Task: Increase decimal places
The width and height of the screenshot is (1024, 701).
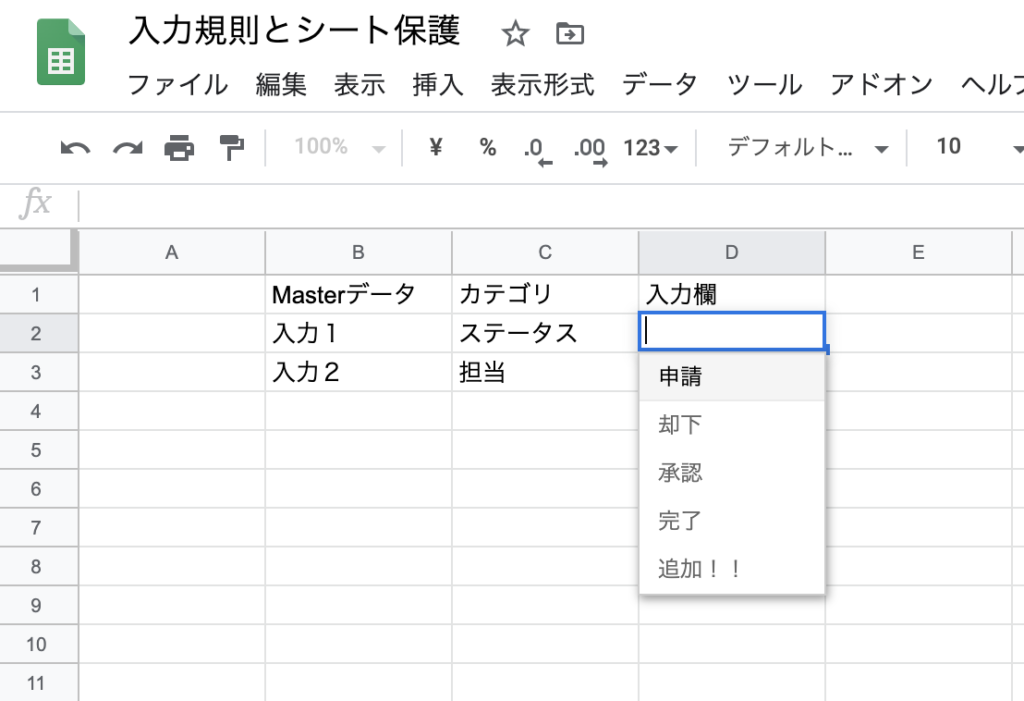Action: (x=590, y=150)
